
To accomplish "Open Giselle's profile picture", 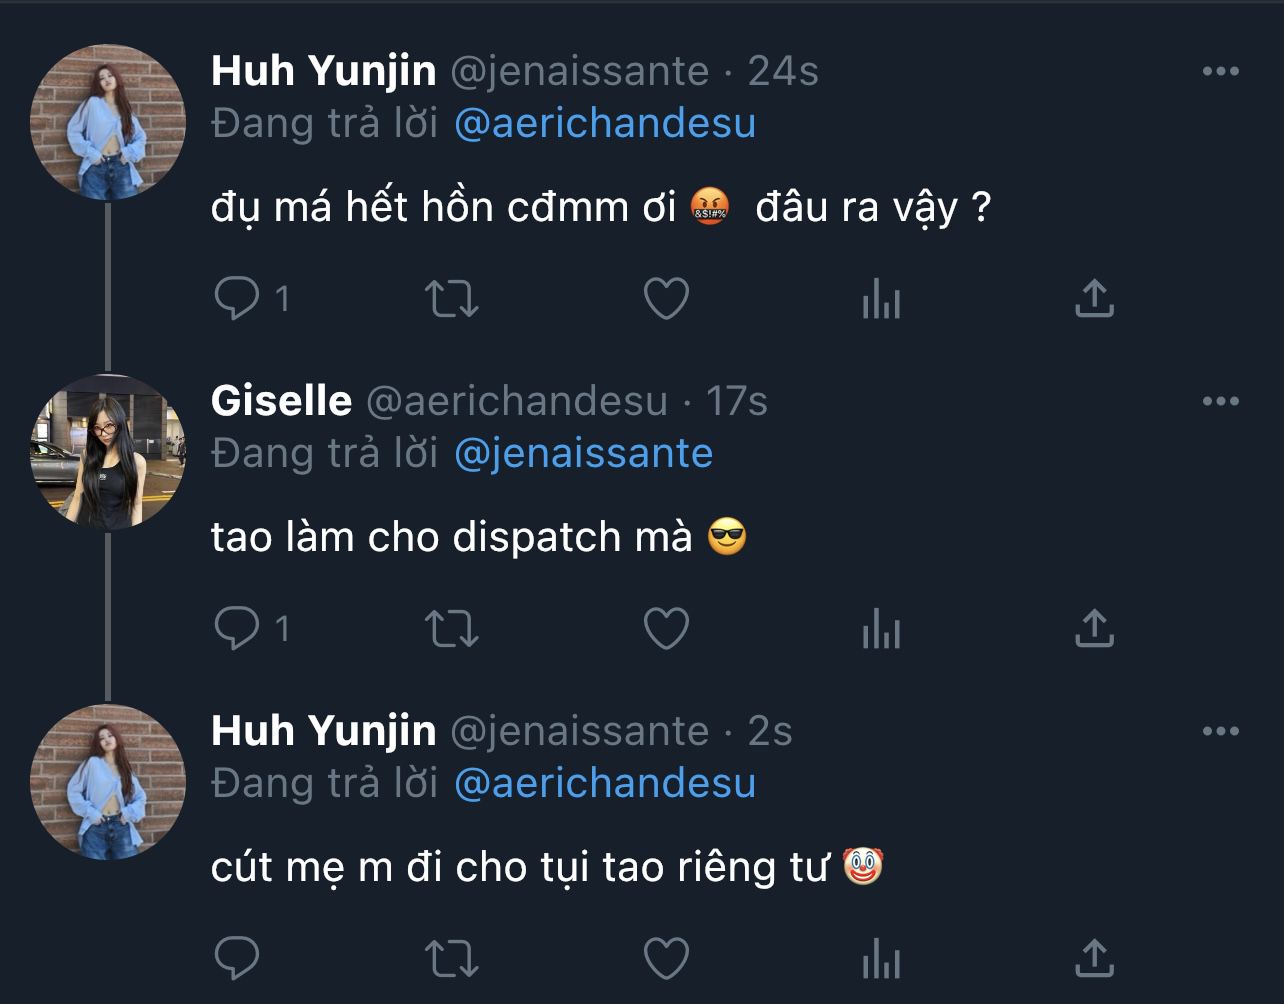I will [x=108, y=452].
